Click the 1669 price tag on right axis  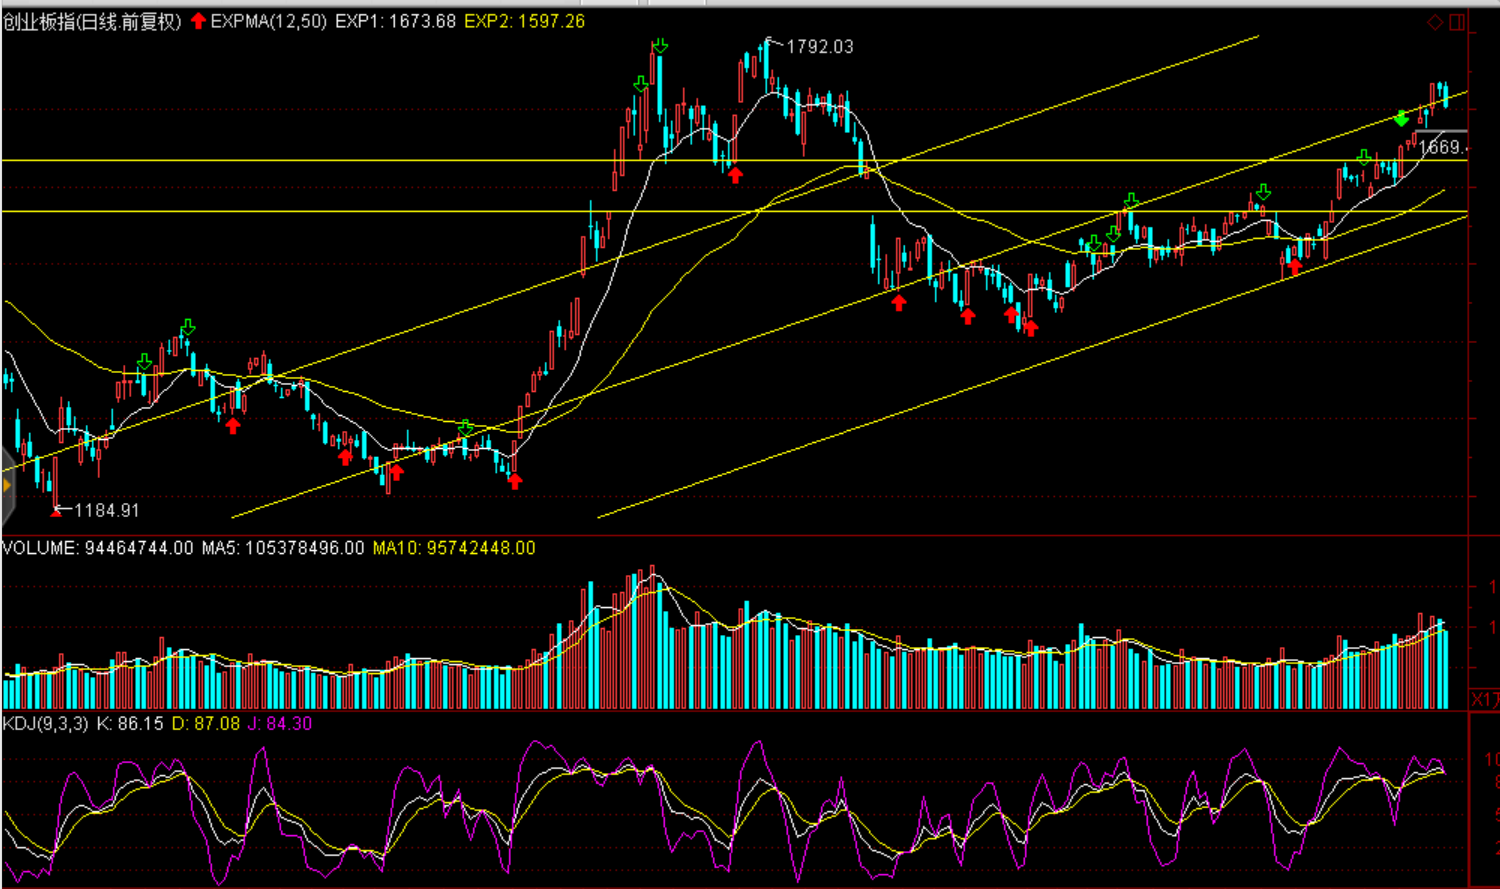(1441, 147)
